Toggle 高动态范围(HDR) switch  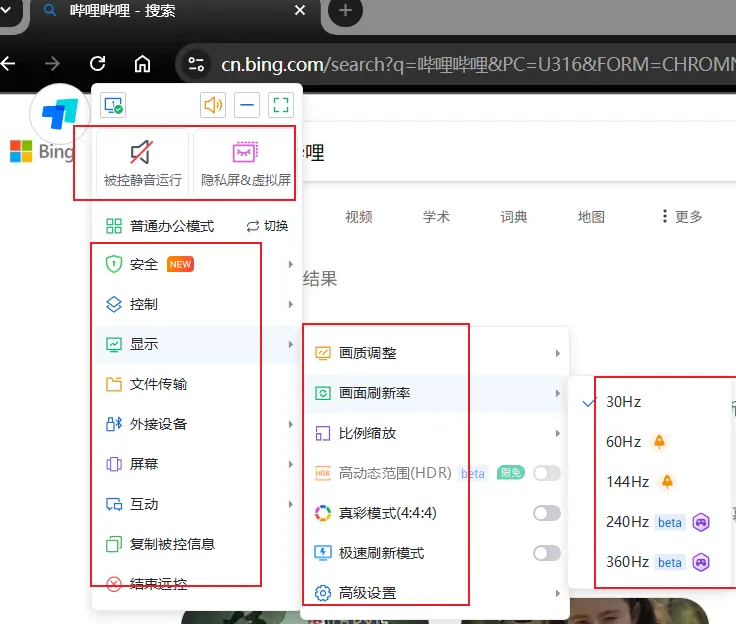coord(547,473)
